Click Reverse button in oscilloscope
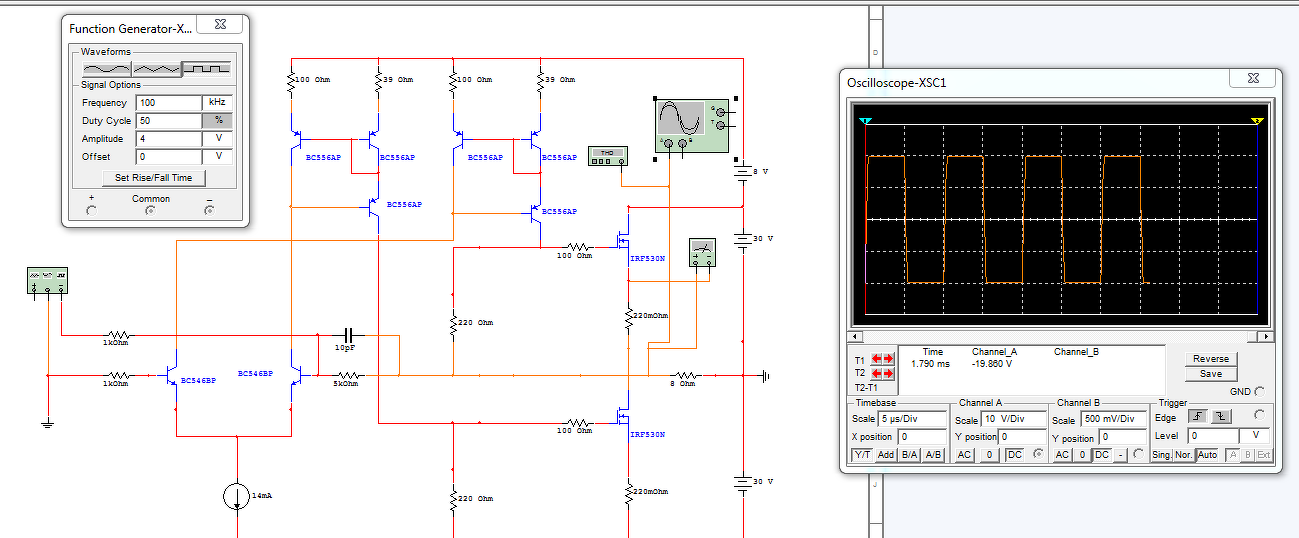This screenshot has height=538, width=1299. click(1210, 359)
